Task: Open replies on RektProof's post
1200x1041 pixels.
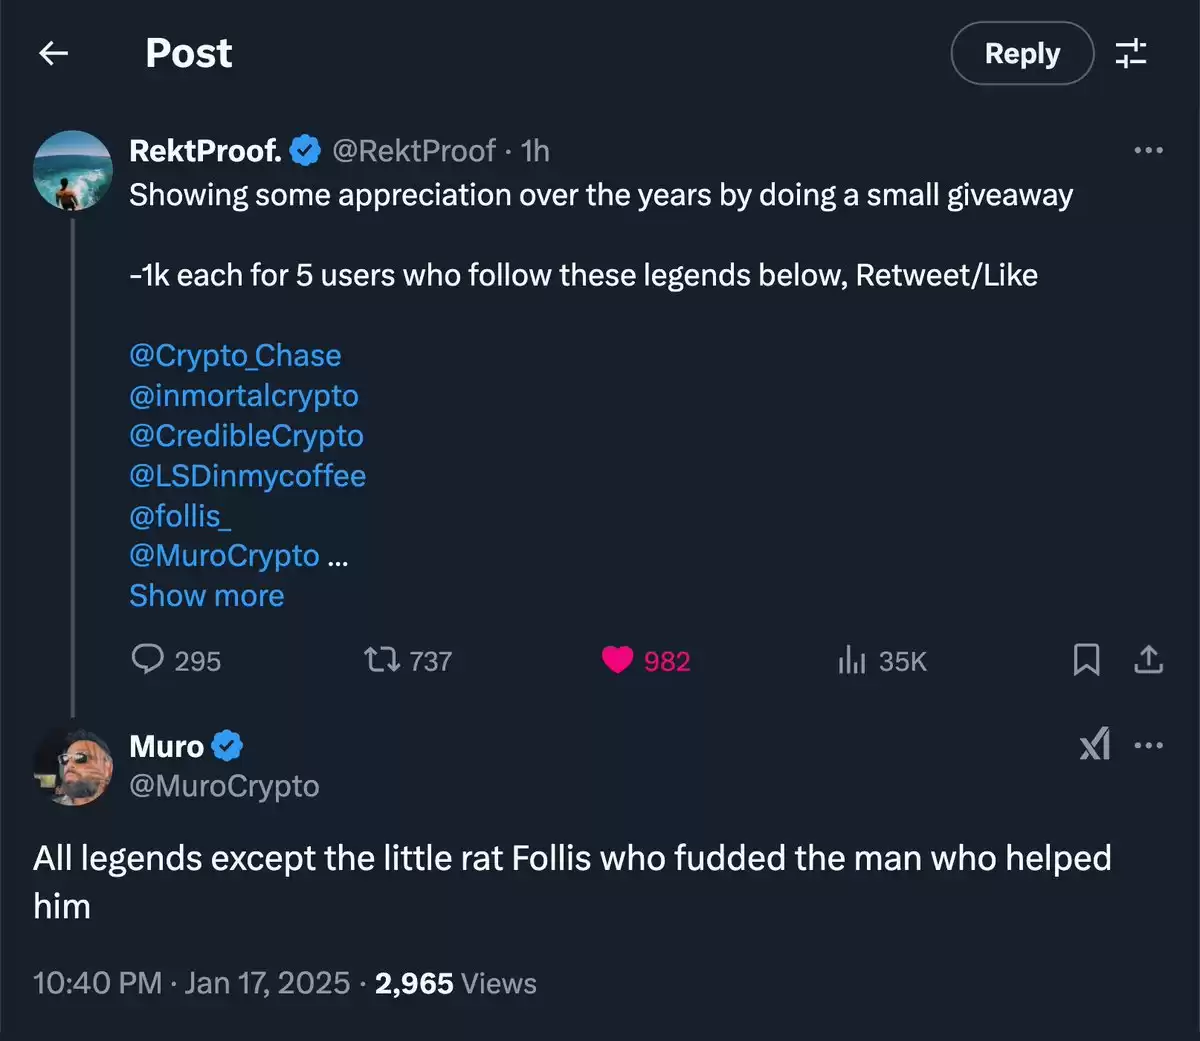Action: point(176,660)
